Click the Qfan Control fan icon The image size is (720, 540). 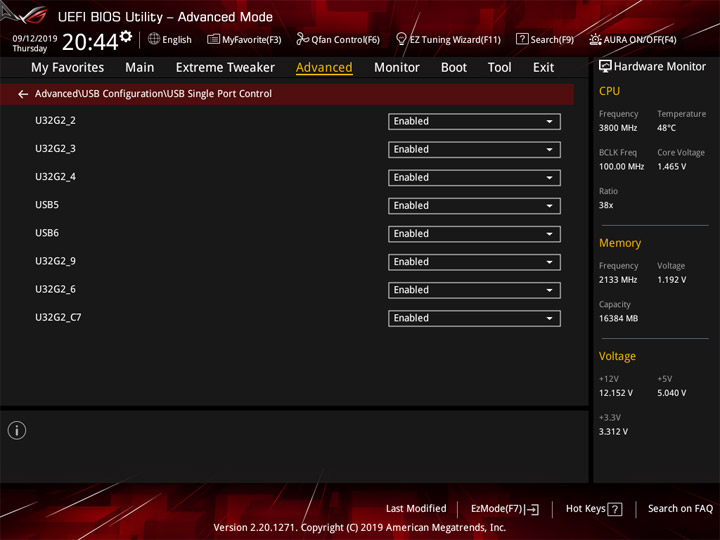(302, 39)
